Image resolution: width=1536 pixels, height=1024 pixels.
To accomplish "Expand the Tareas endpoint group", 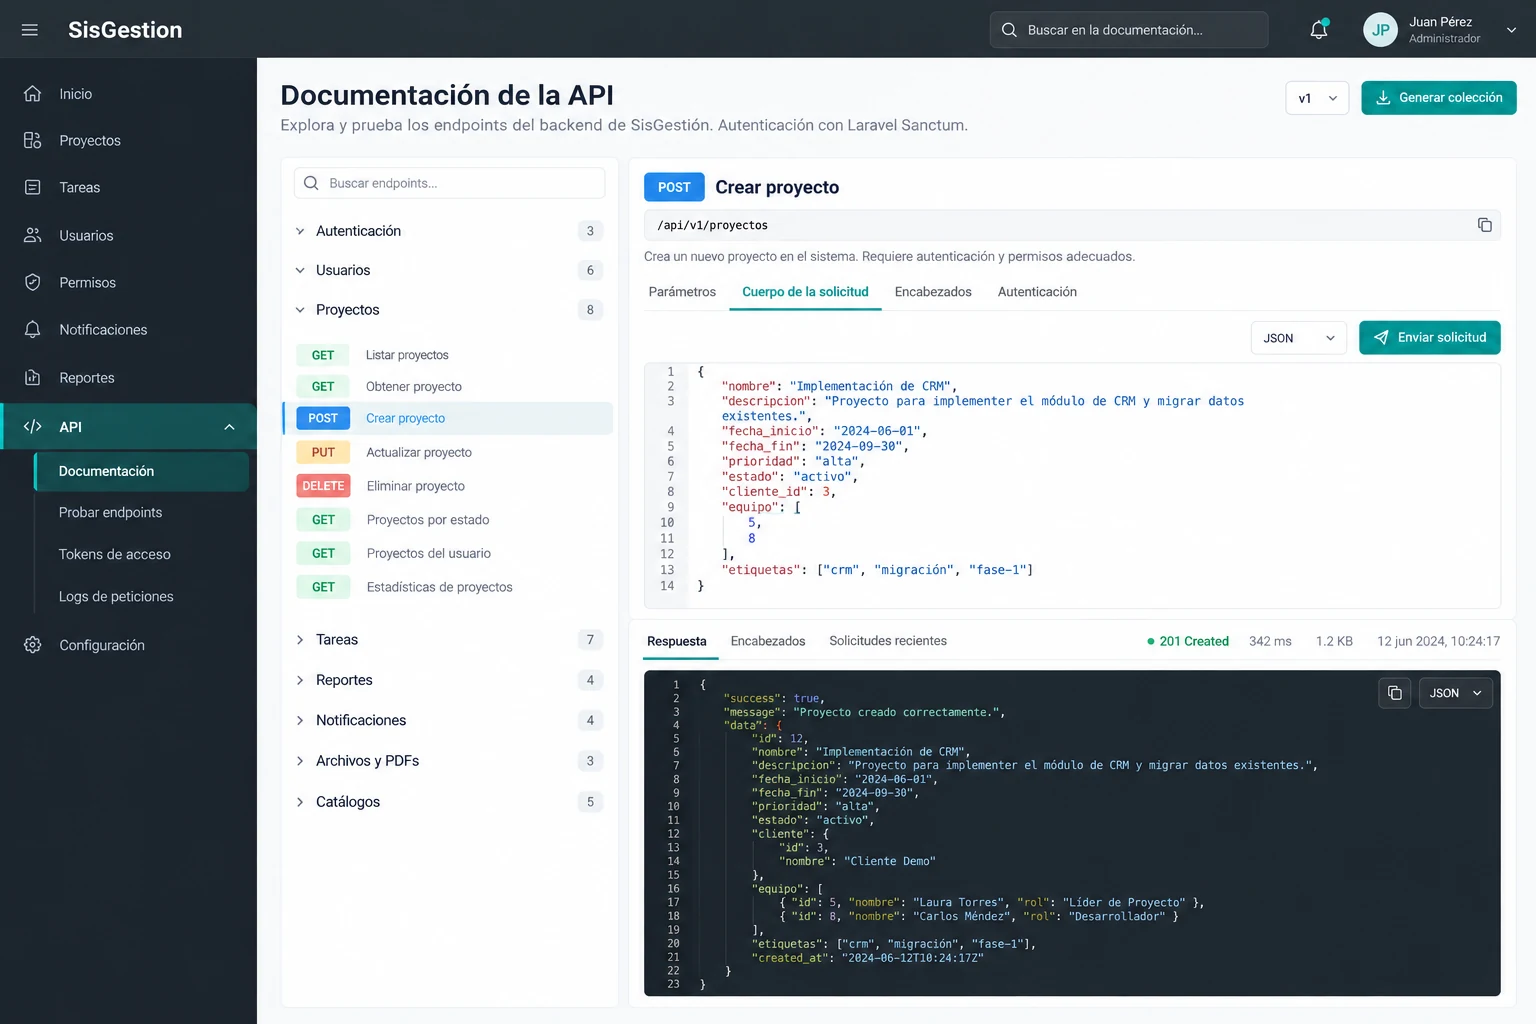I will click(300, 640).
